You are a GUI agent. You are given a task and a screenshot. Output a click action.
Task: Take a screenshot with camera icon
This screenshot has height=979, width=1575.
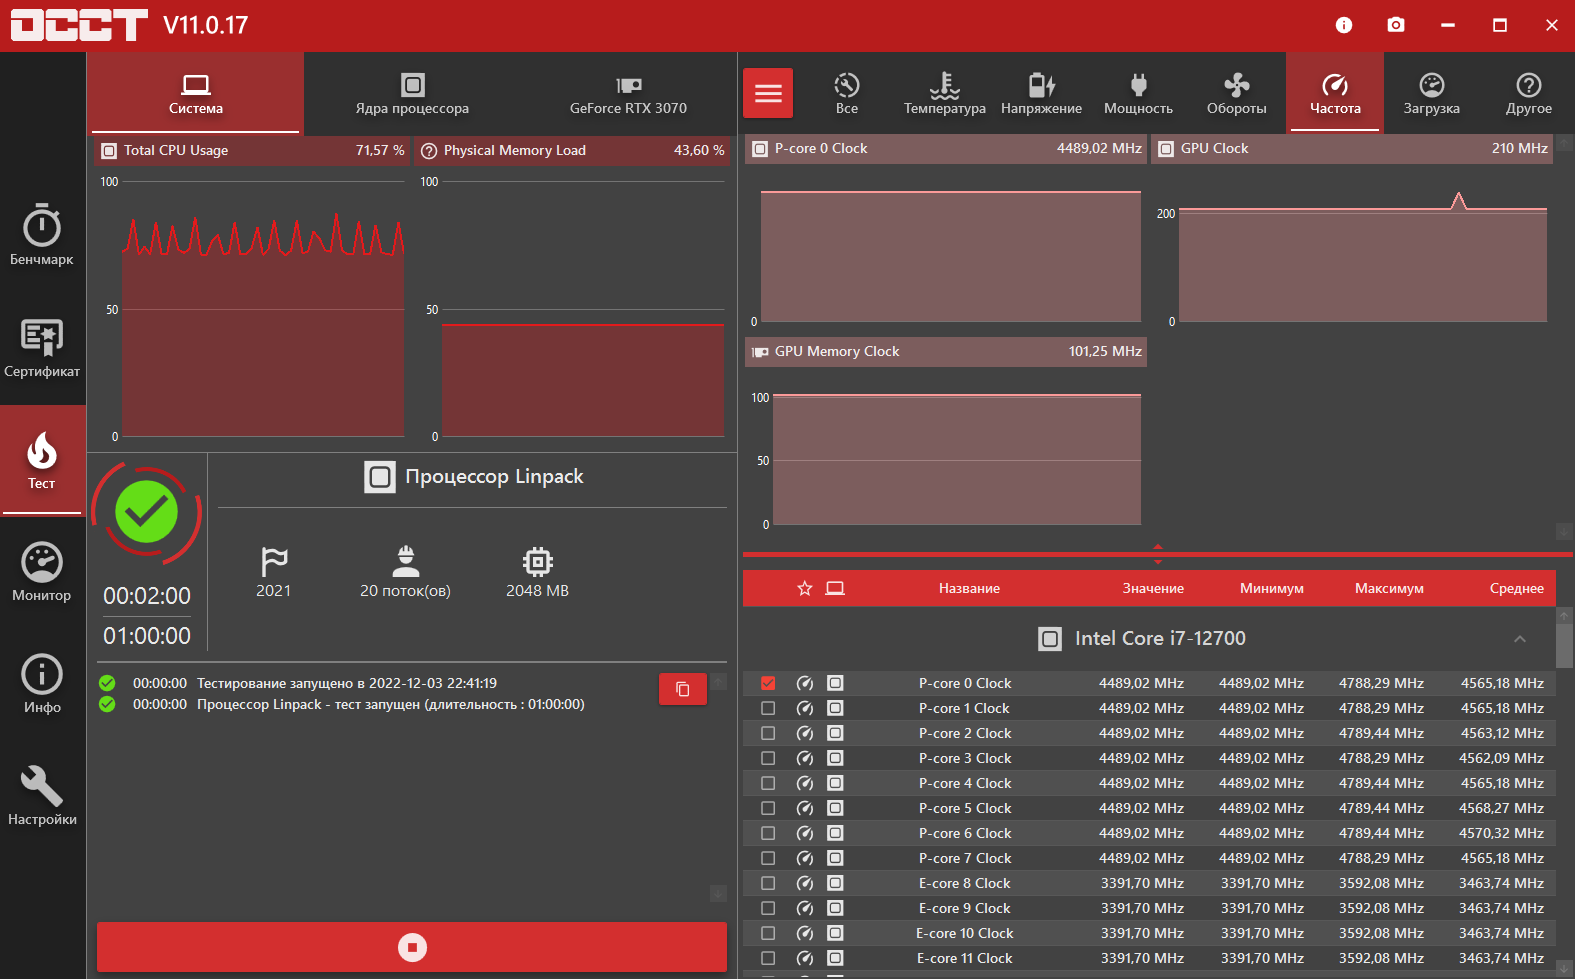tap(1396, 25)
